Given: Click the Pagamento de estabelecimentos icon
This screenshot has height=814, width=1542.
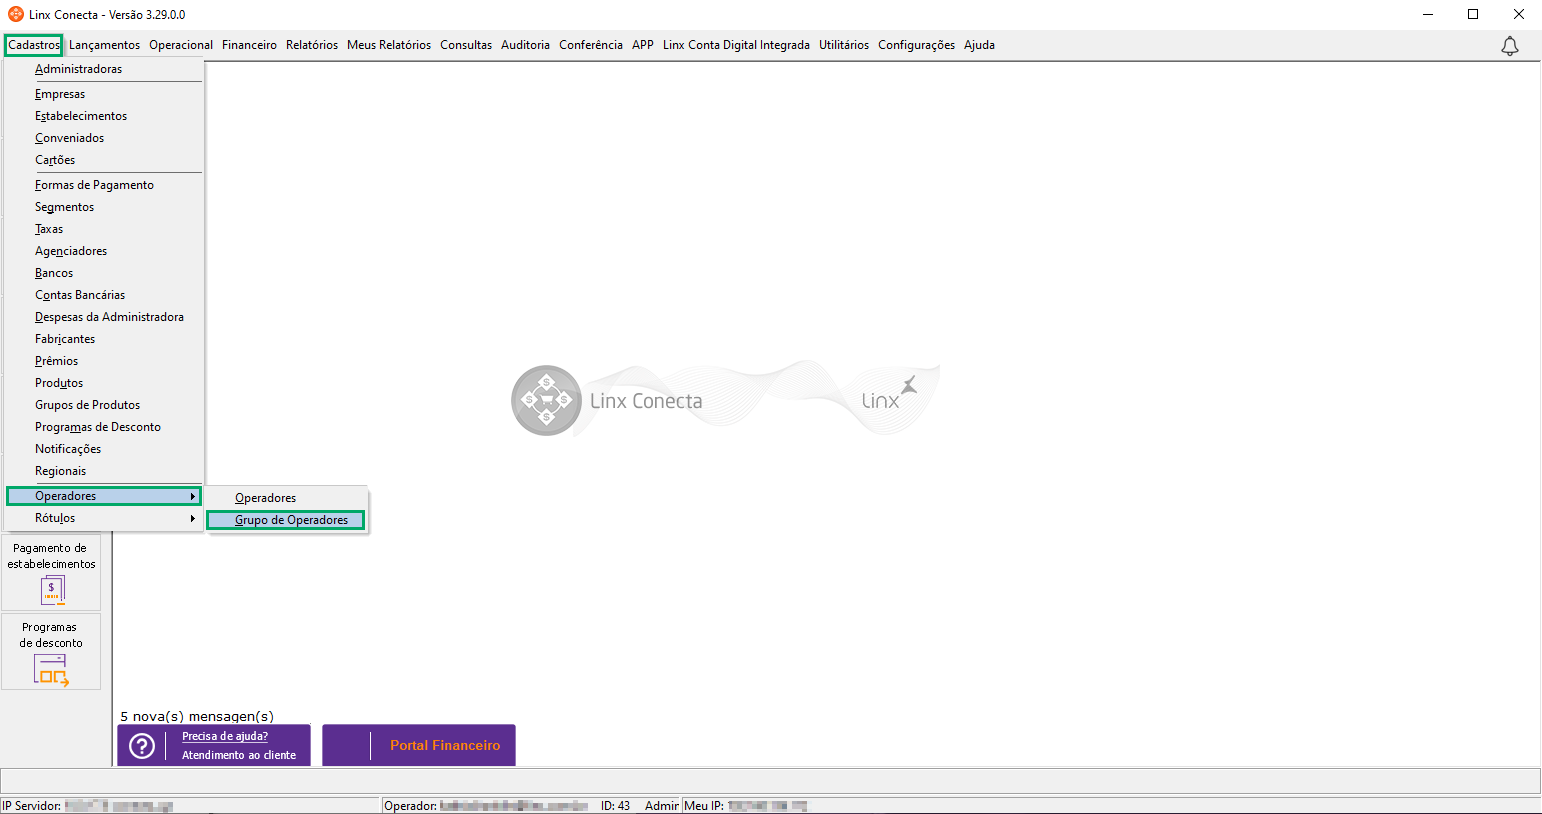Looking at the screenshot, I should point(52,591).
